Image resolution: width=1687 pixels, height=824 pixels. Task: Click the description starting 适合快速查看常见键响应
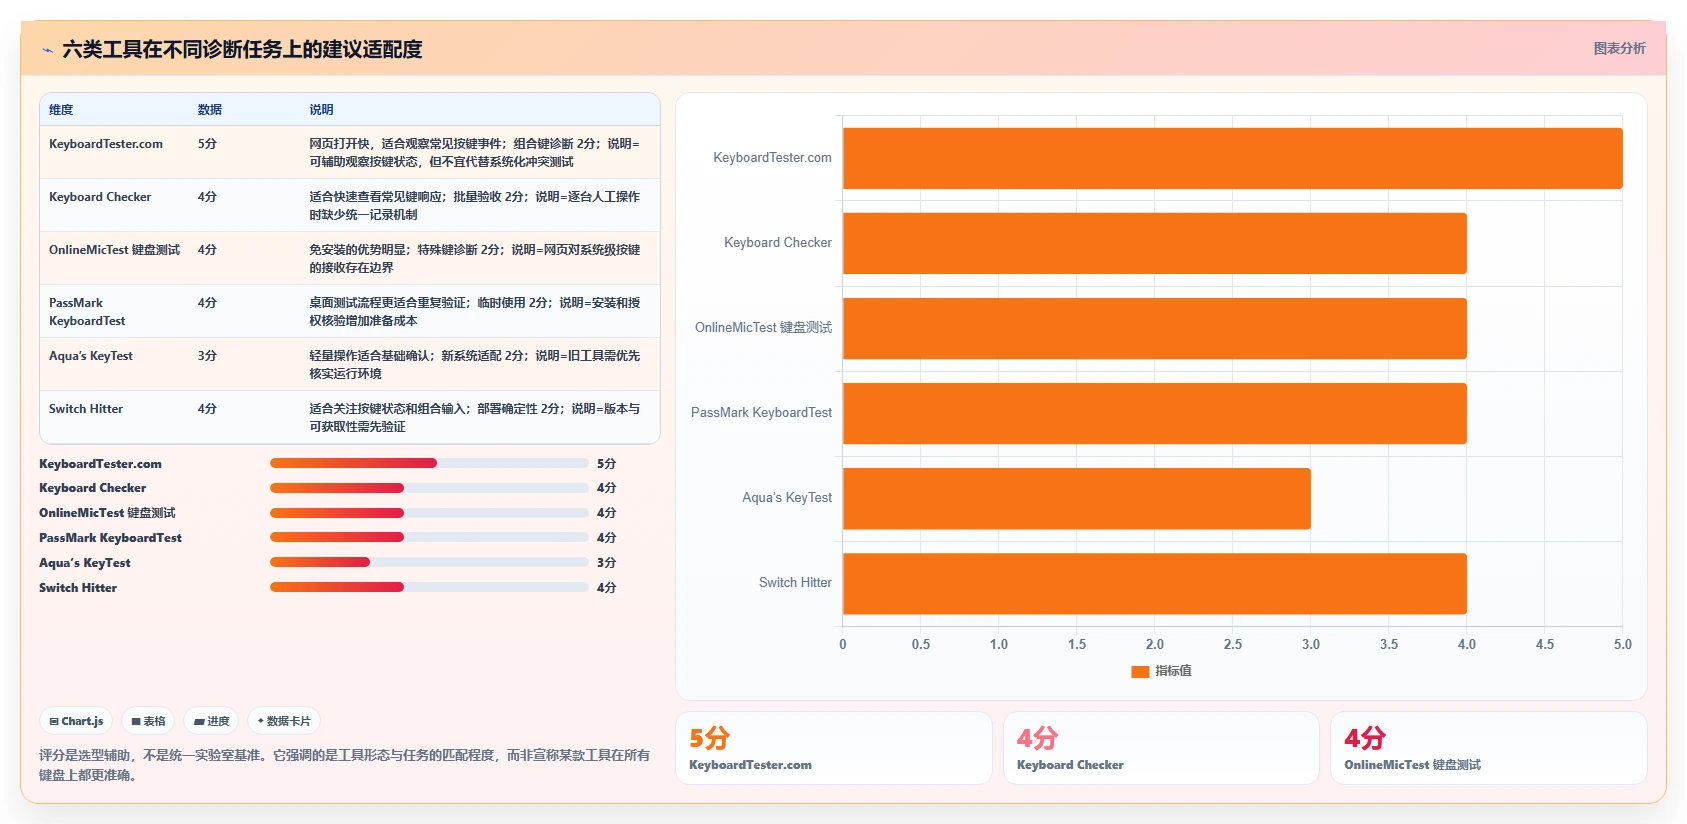pyautogui.click(x=475, y=206)
